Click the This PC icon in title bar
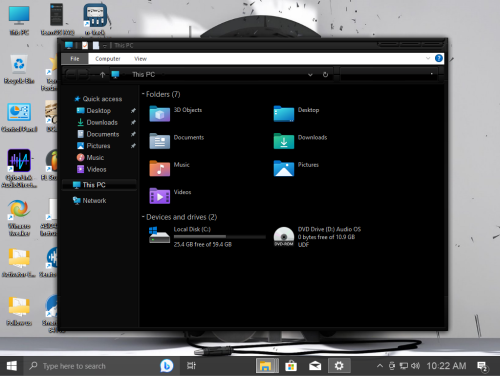This screenshot has height=376, width=500. pyautogui.click(x=69, y=45)
